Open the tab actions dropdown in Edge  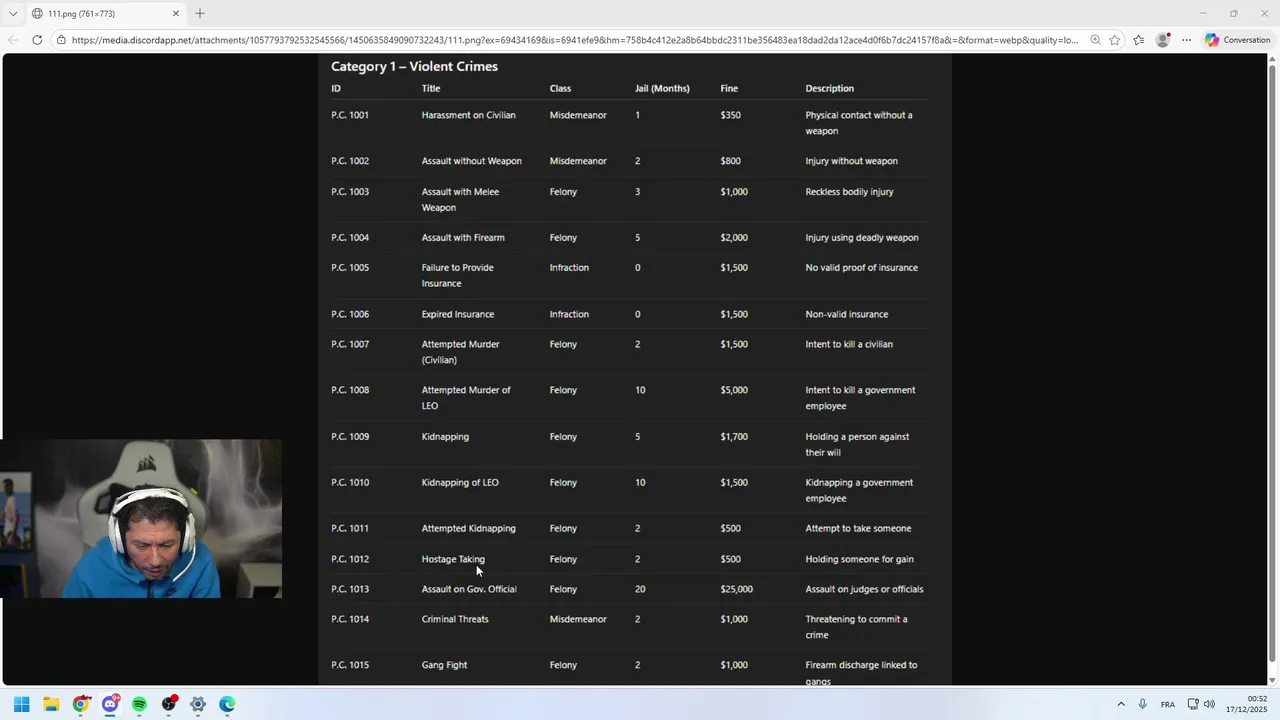pyautogui.click(x=13, y=14)
